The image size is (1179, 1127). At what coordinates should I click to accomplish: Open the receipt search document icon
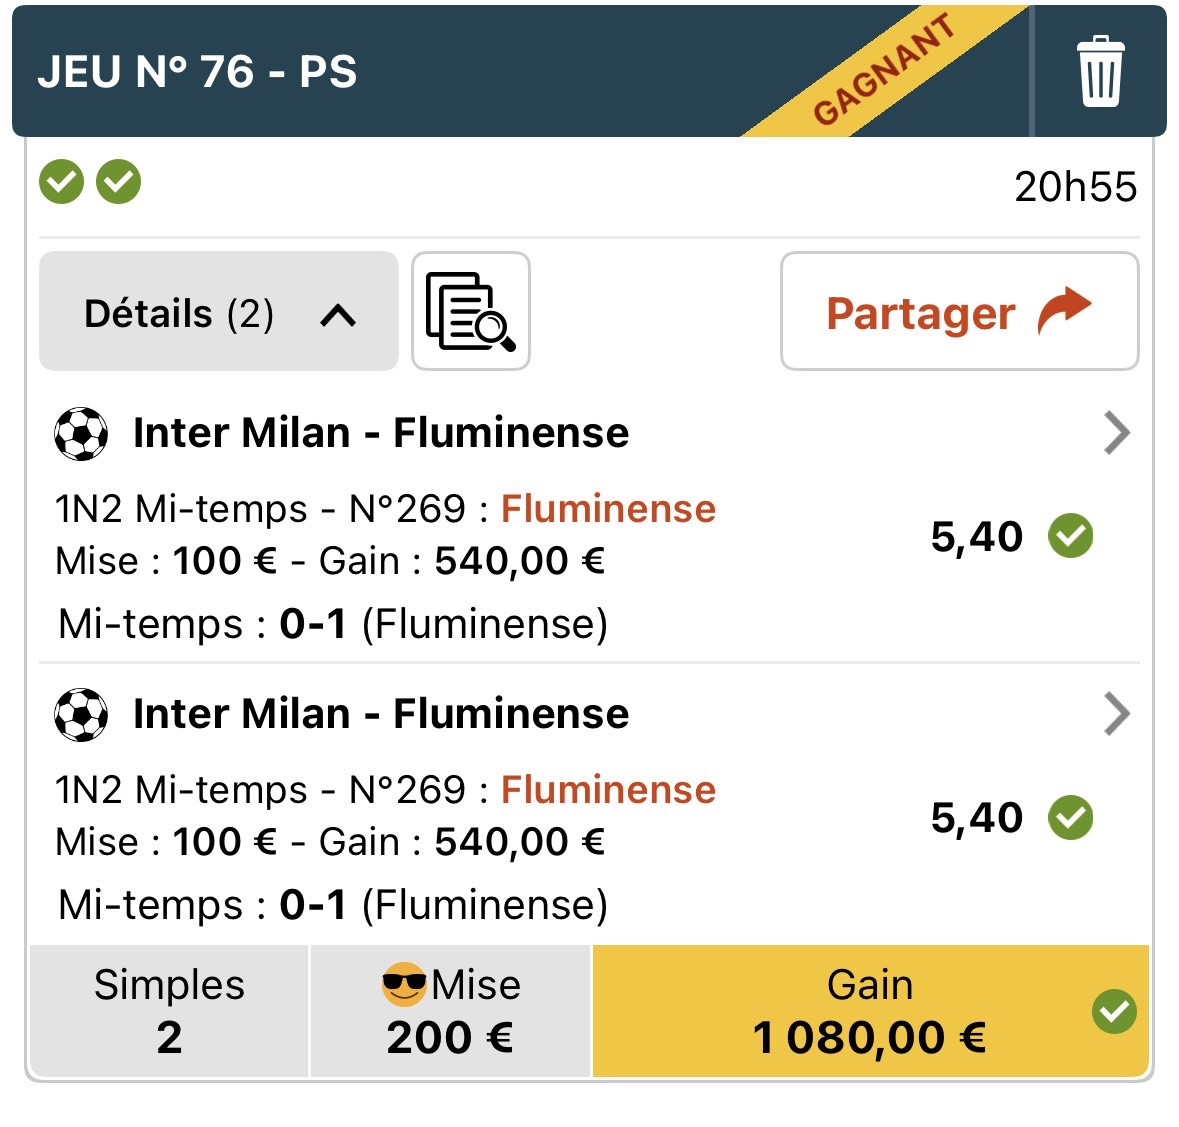pos(471,311)
